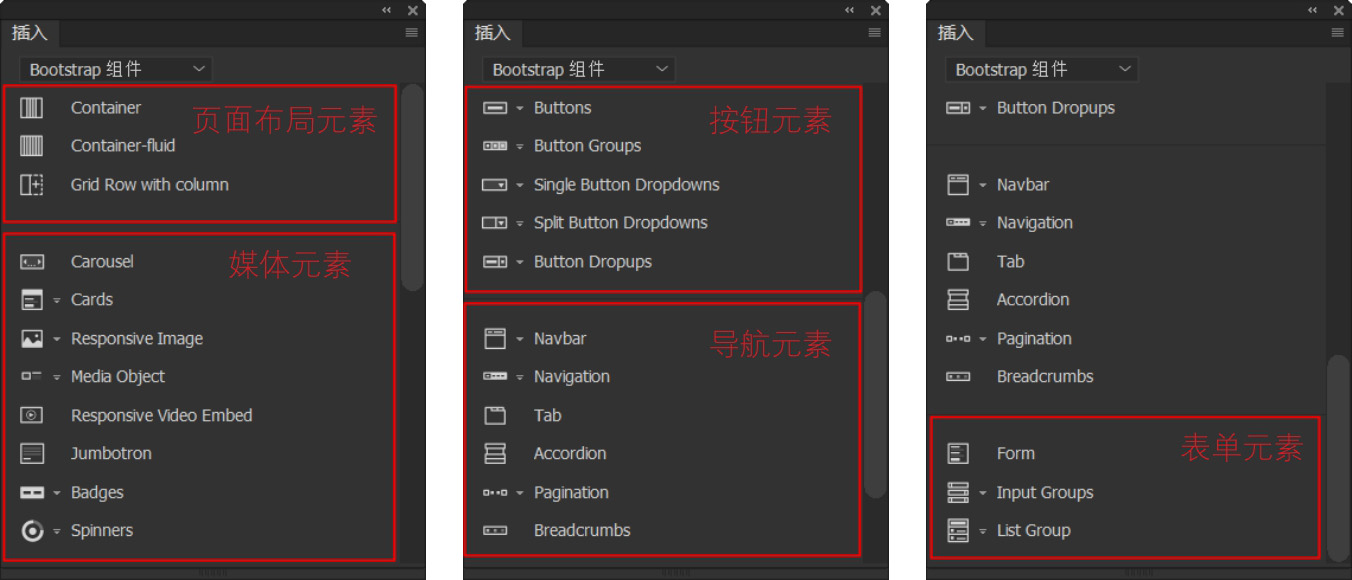
Task: Expand the Single Button Dropdowns arrow
Action: click(520, 185)
